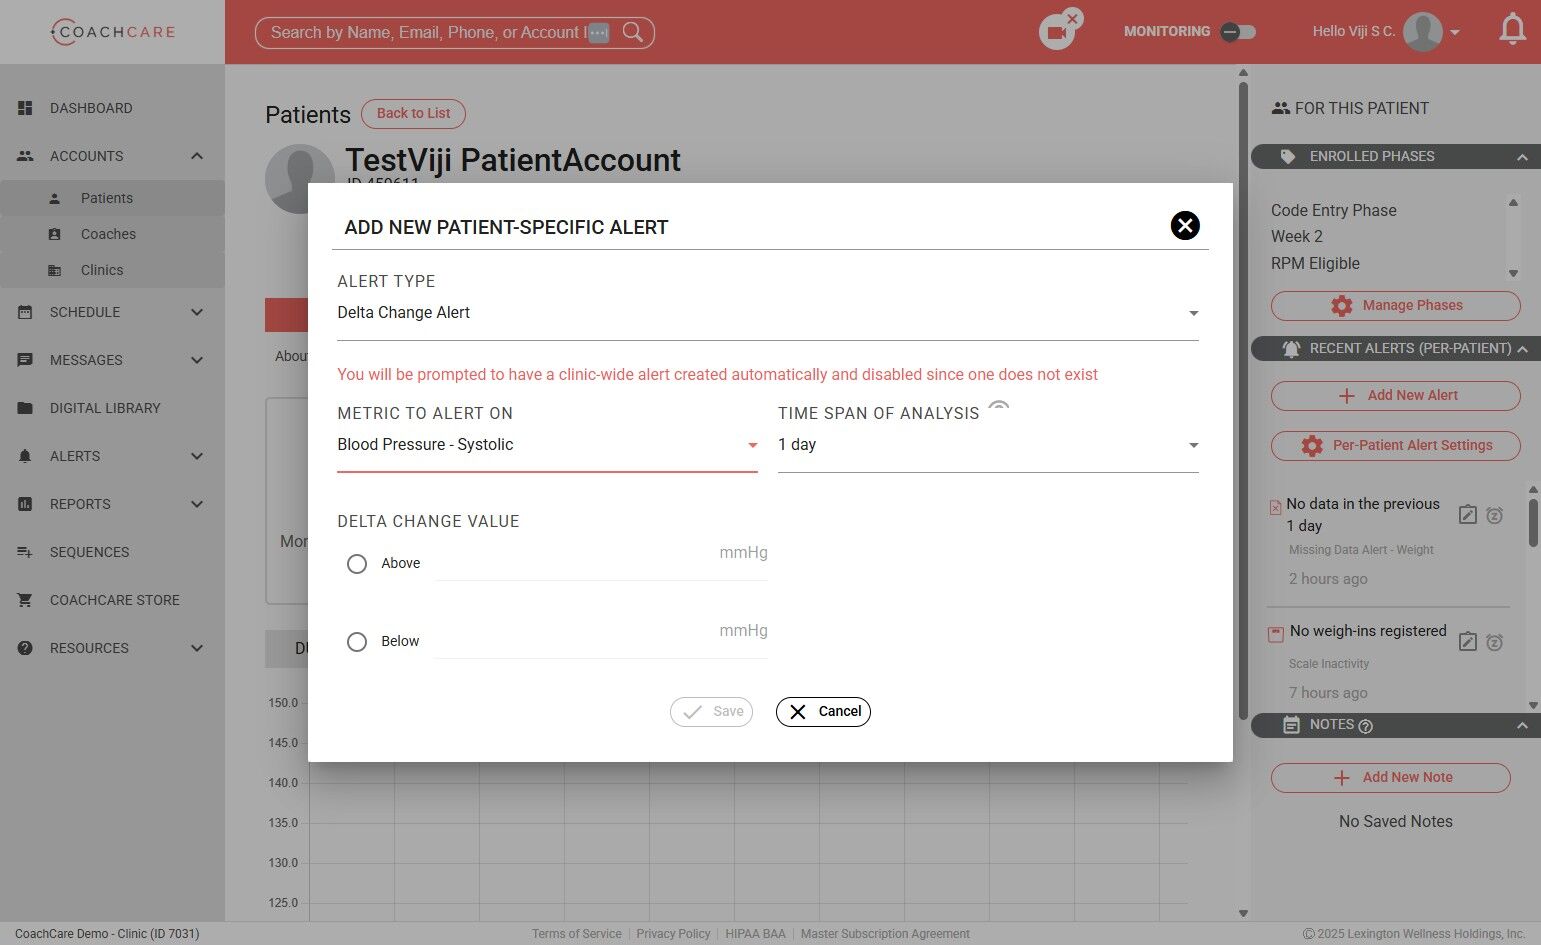The height and width of the screenshot is (945, 1541).
Task: Click the video call camera icon
Action: tap(1057, 33)
